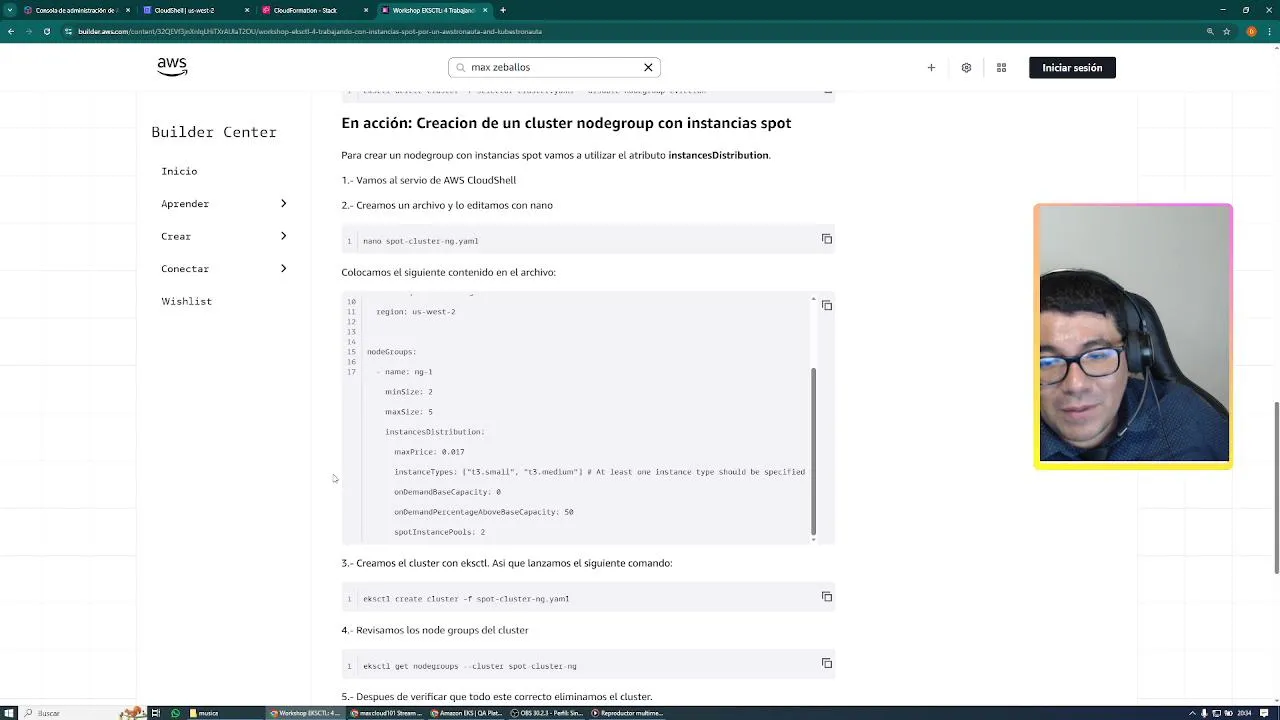Image resolution: width=1280 pixels, height=720 pixels.
Task: Click the code block scroll-up arrow
Action: (x=813, y=300)
